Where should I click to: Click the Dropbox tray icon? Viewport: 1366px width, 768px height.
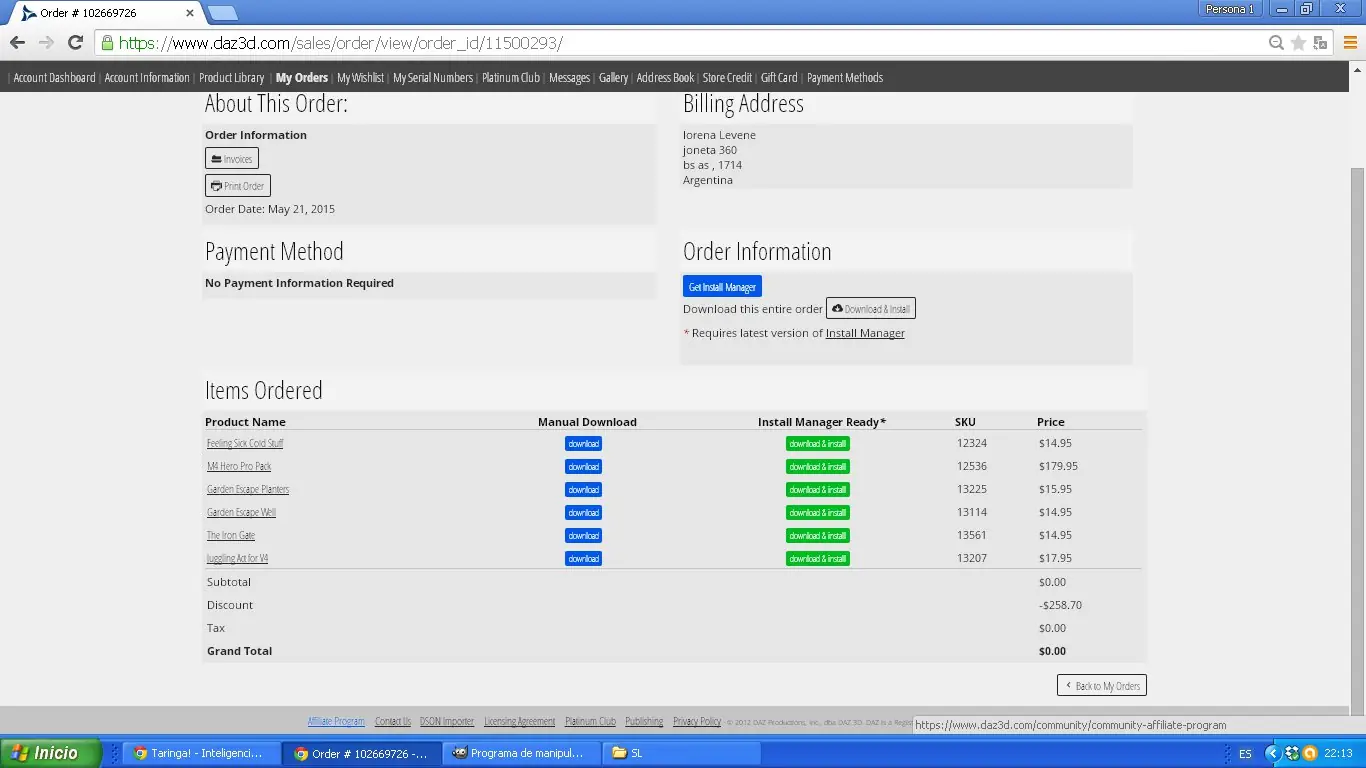1292,753
